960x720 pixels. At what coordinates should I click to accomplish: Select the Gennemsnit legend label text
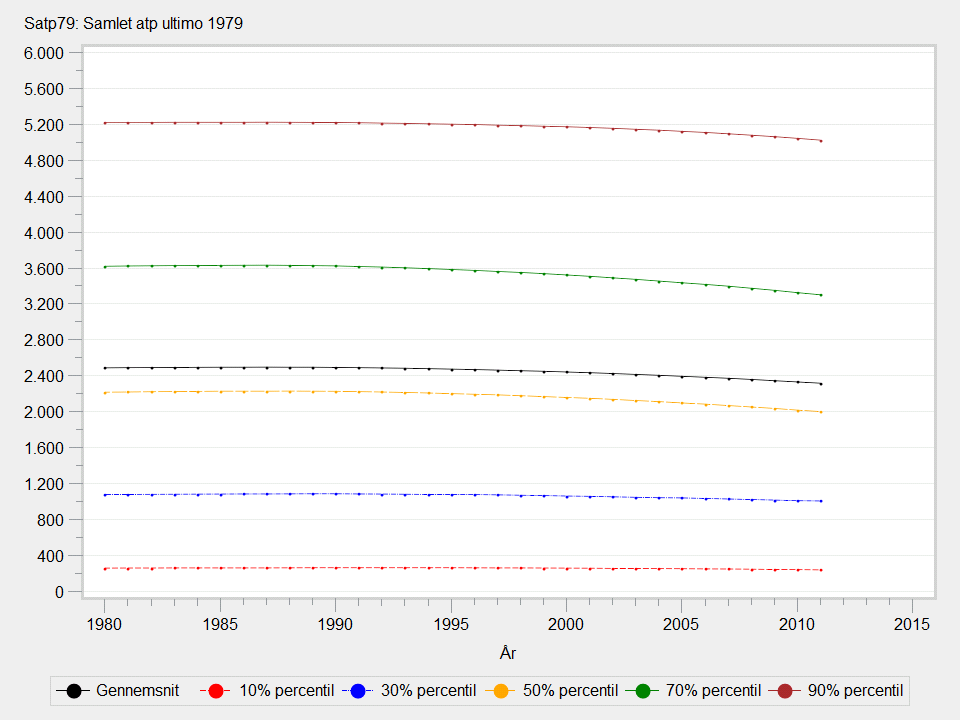(136, 691)
